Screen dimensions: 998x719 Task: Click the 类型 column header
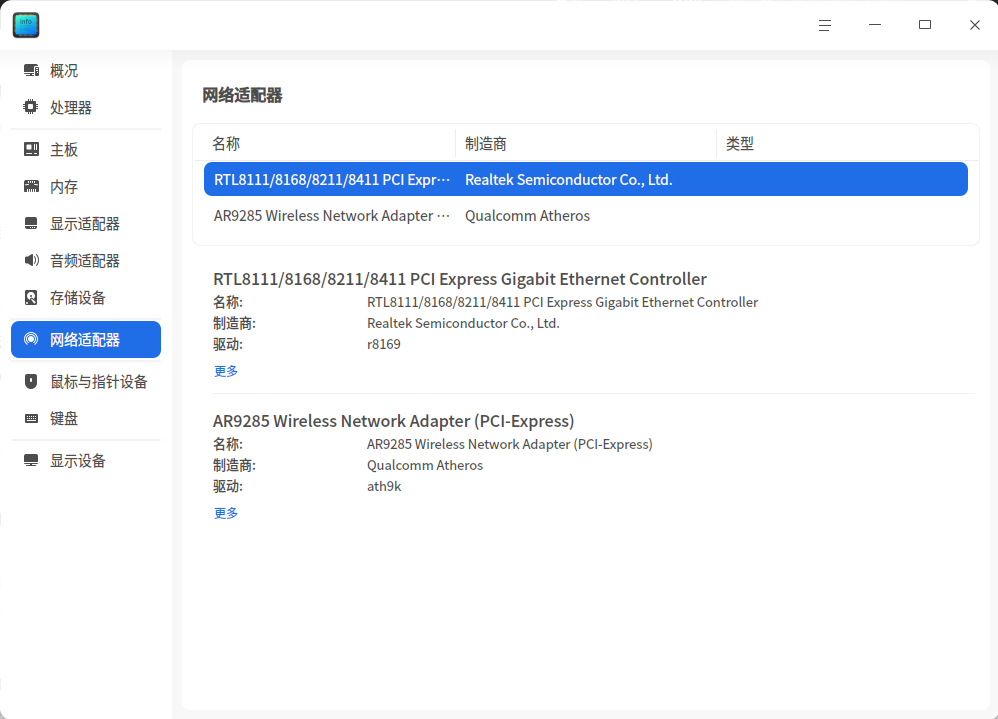tap(847, 144)
